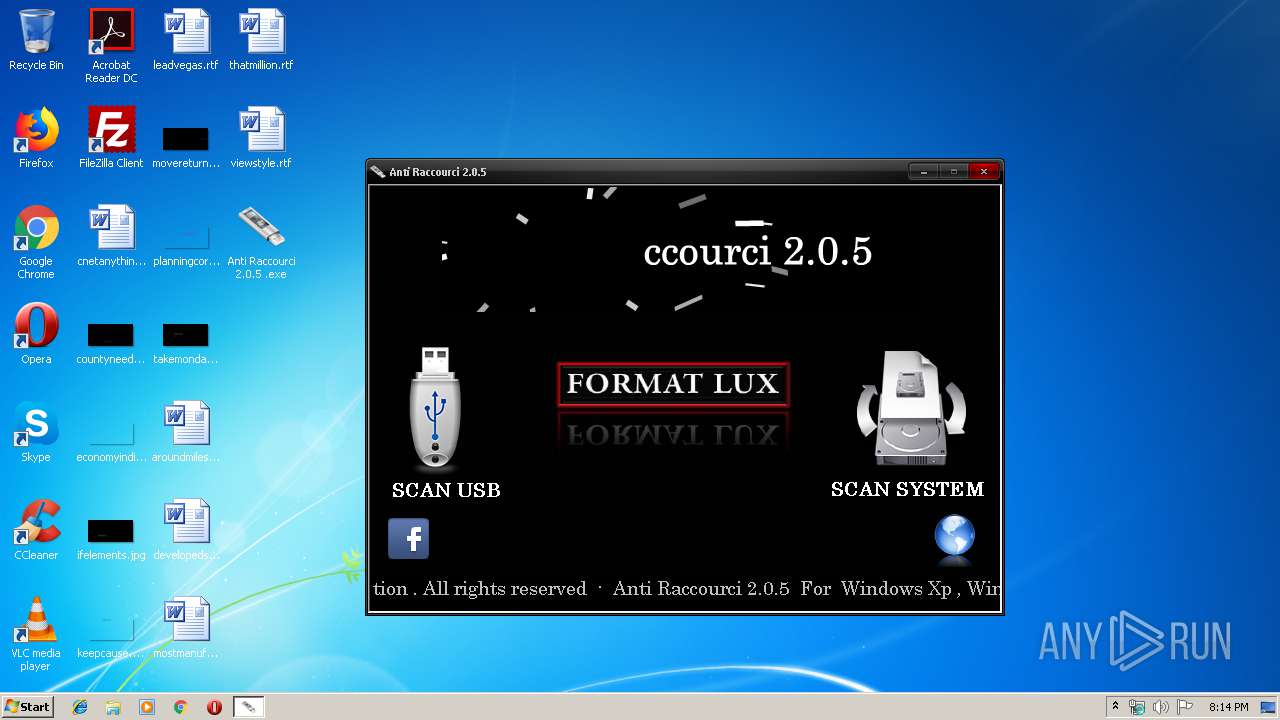Open the countyneed... desktop file
Screen dimensions: 1280x720
(111, 342)
